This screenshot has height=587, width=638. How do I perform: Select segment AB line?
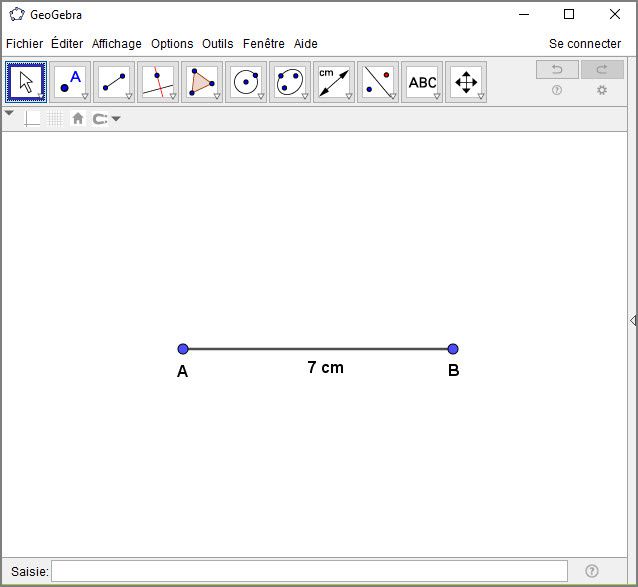[318, 349]
